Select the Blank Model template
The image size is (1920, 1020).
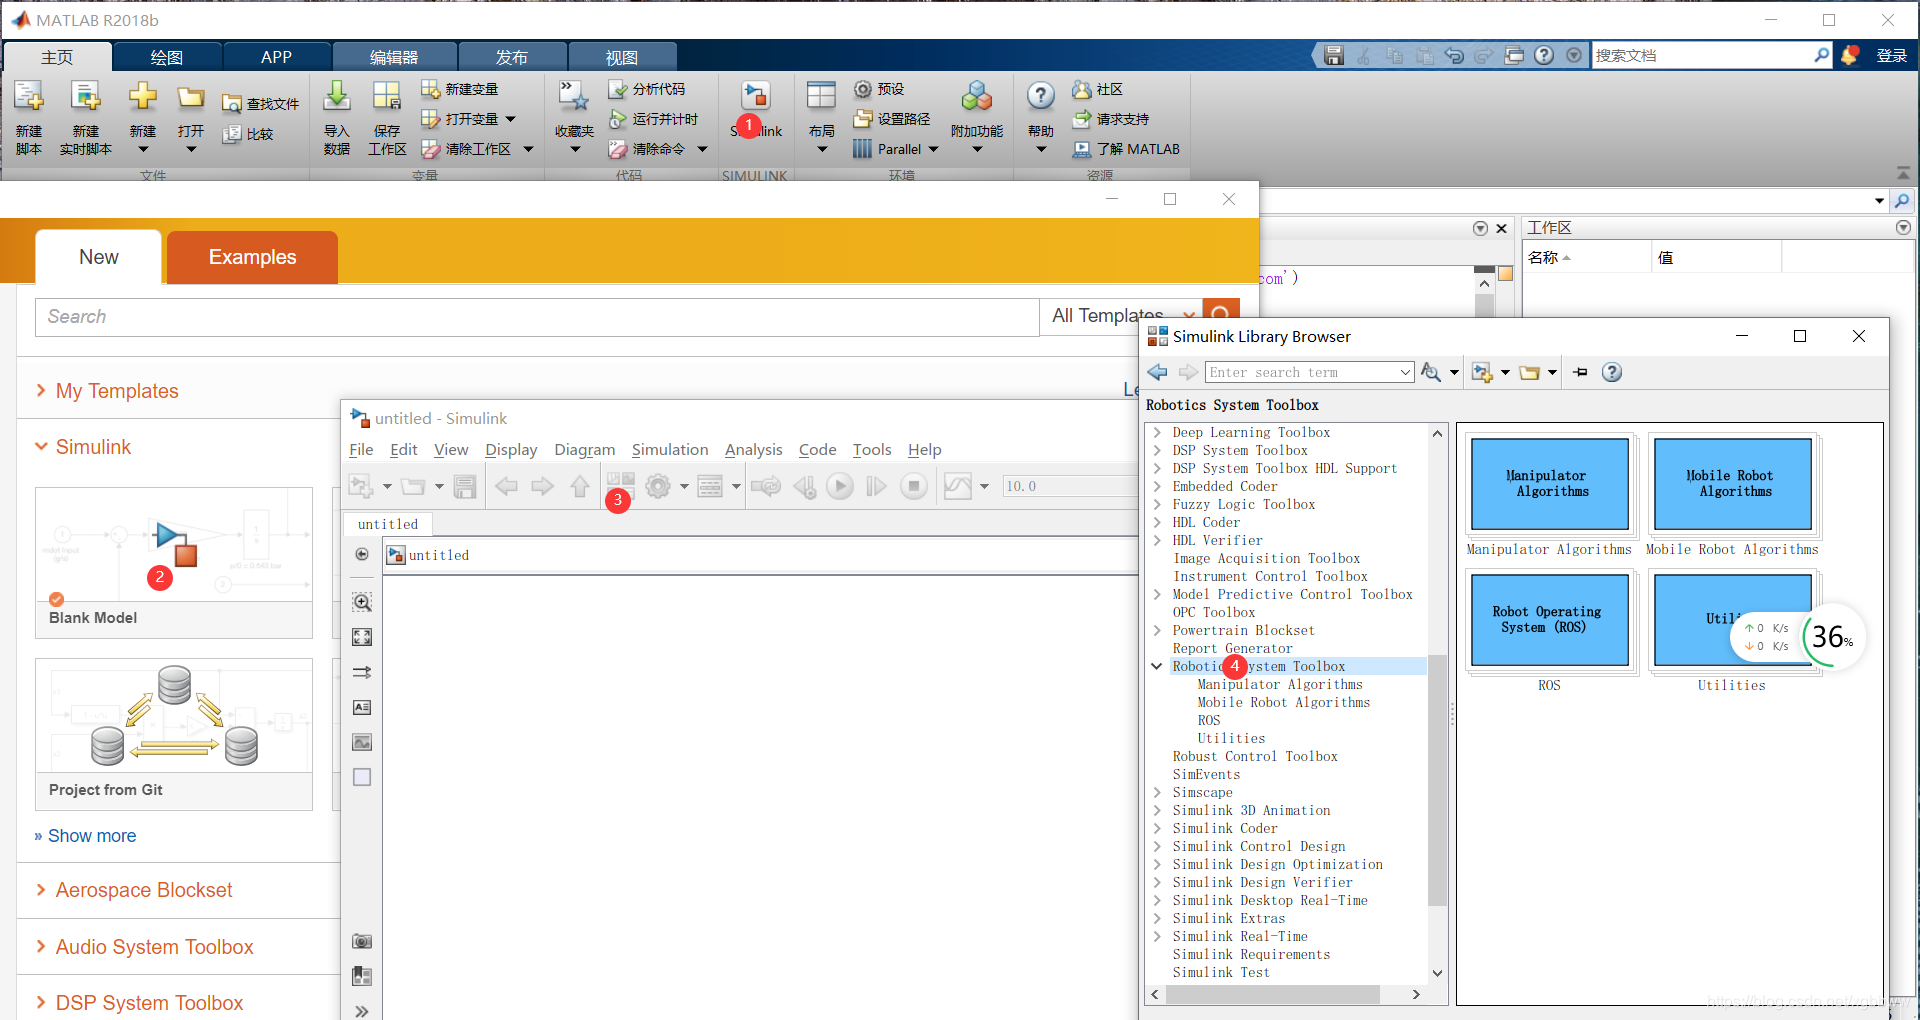click(x=174, y=562)
